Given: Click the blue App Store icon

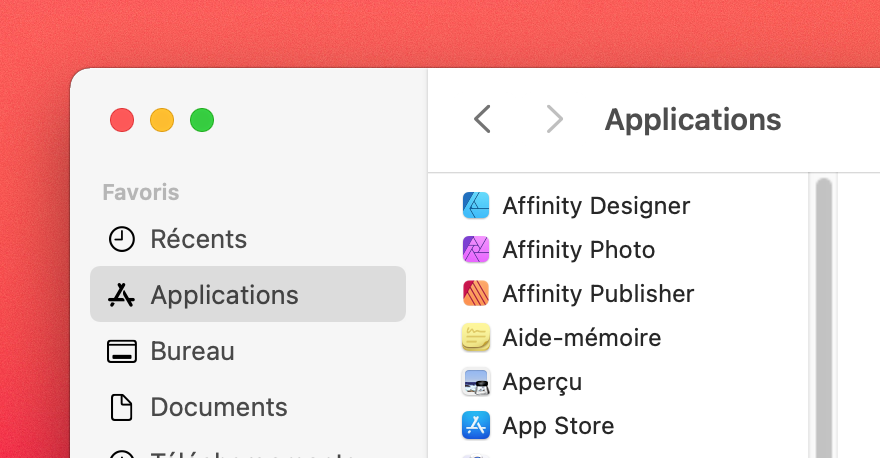Looking at the screenshot, I should point(475,426).
